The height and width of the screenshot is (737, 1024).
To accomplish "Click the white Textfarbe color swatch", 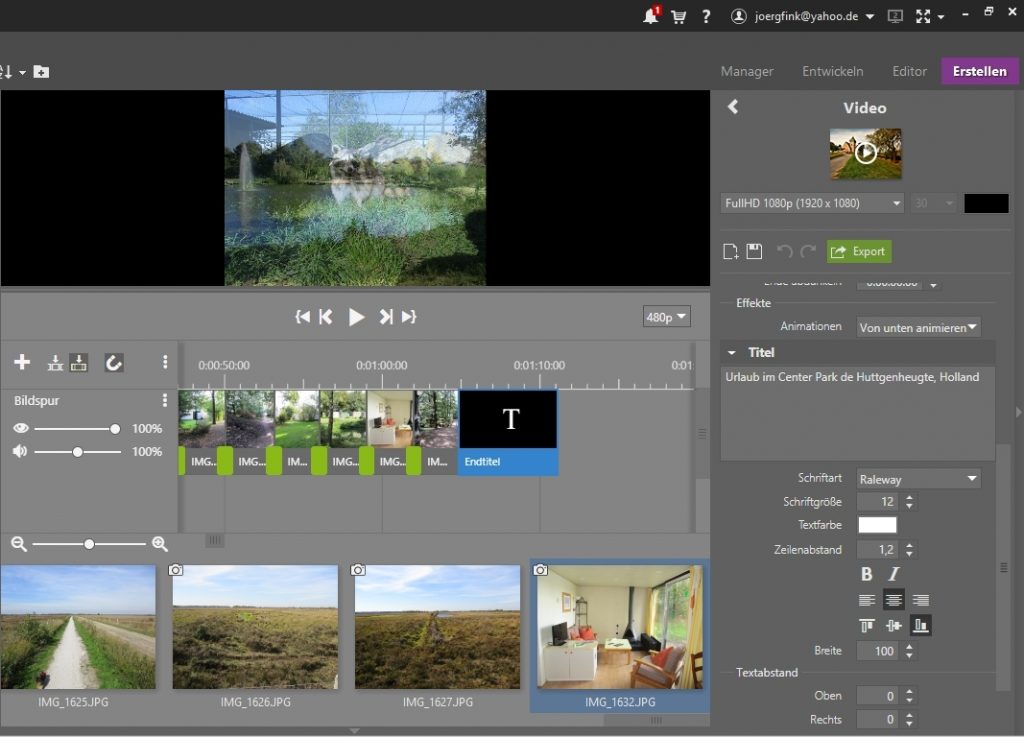I will [877, 525].
